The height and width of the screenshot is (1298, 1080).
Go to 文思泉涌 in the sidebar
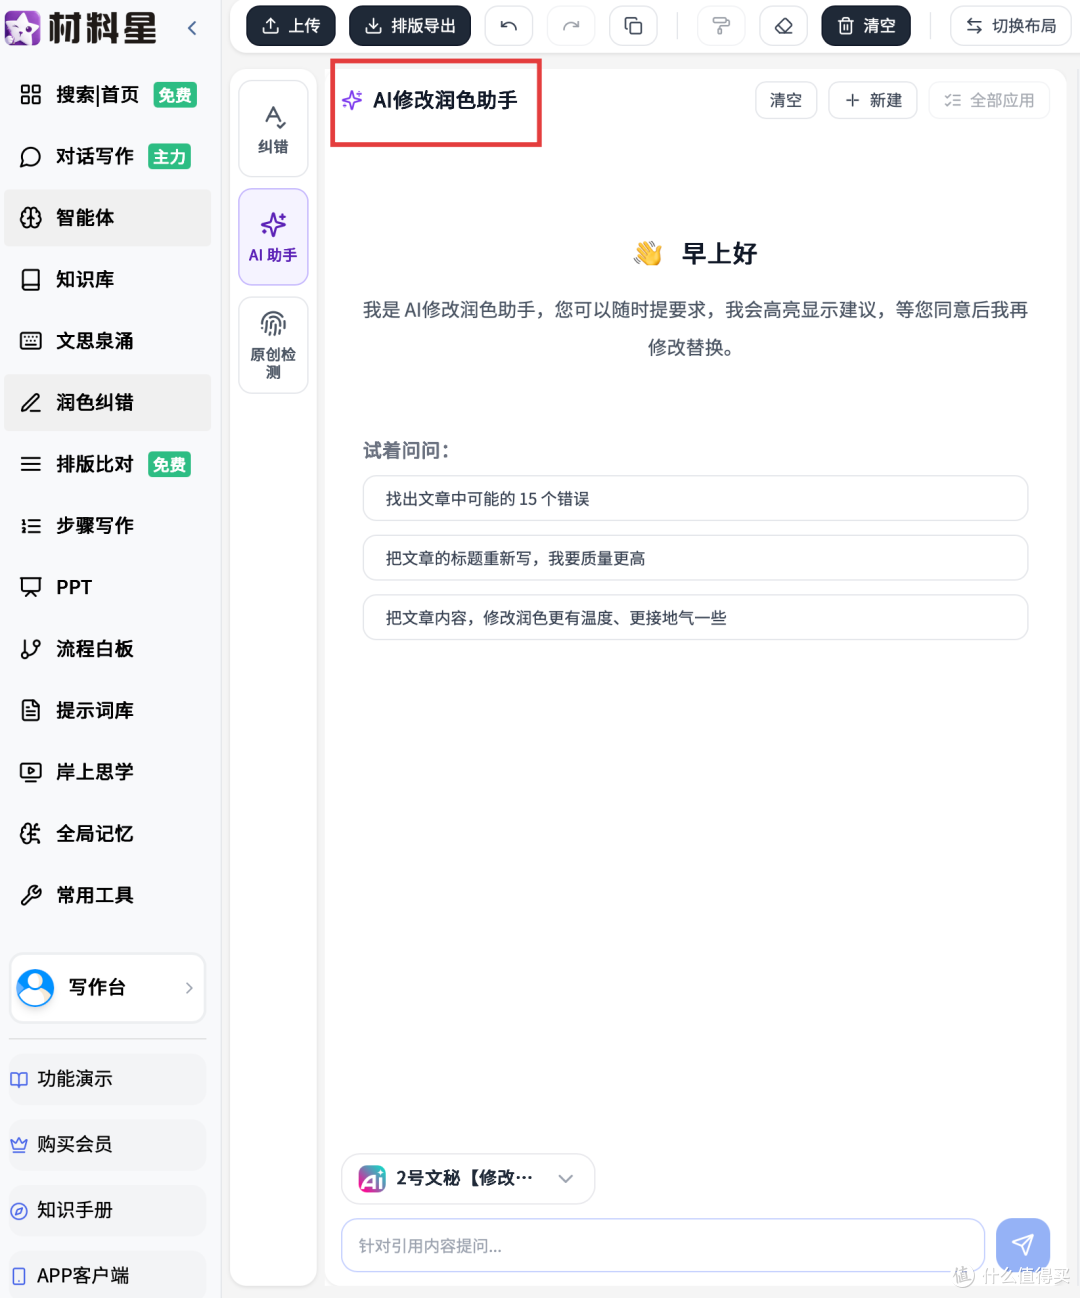(107, 341)
